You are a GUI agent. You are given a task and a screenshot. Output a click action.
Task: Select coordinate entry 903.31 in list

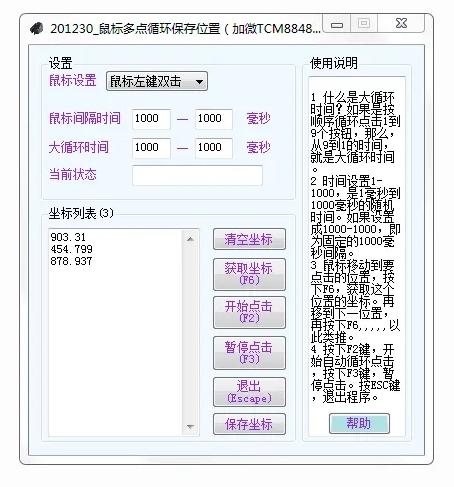click(x=68, y=237)
